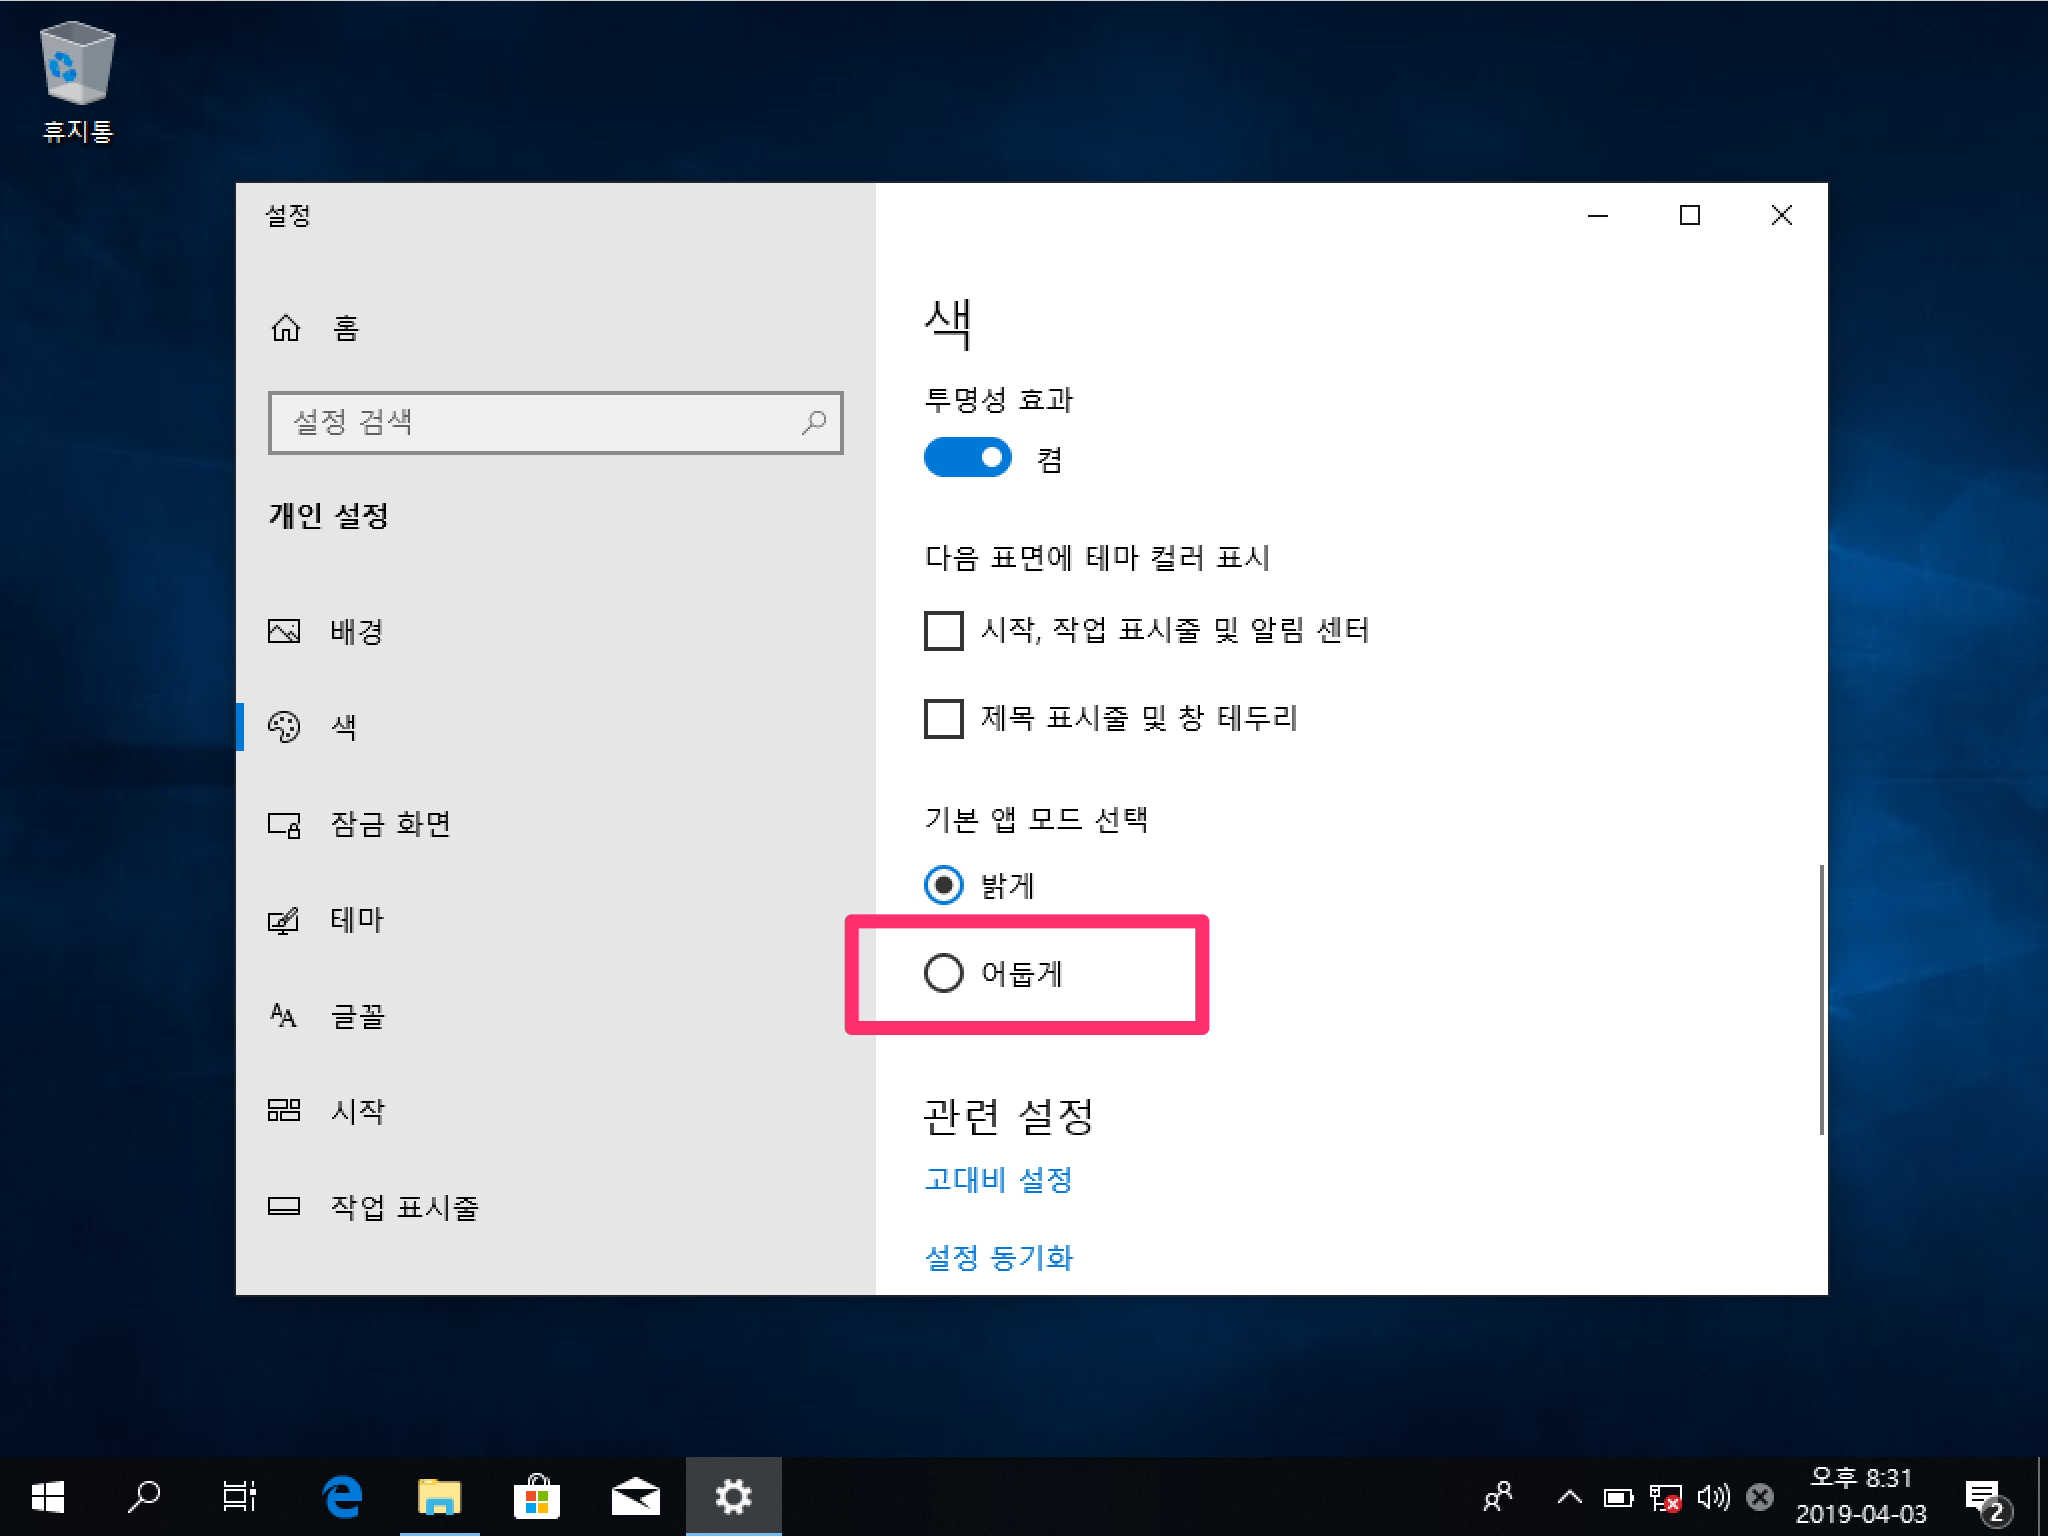Select the 잠금 화면 lock screen icon
The image size is (2048, 1536).
284,825
